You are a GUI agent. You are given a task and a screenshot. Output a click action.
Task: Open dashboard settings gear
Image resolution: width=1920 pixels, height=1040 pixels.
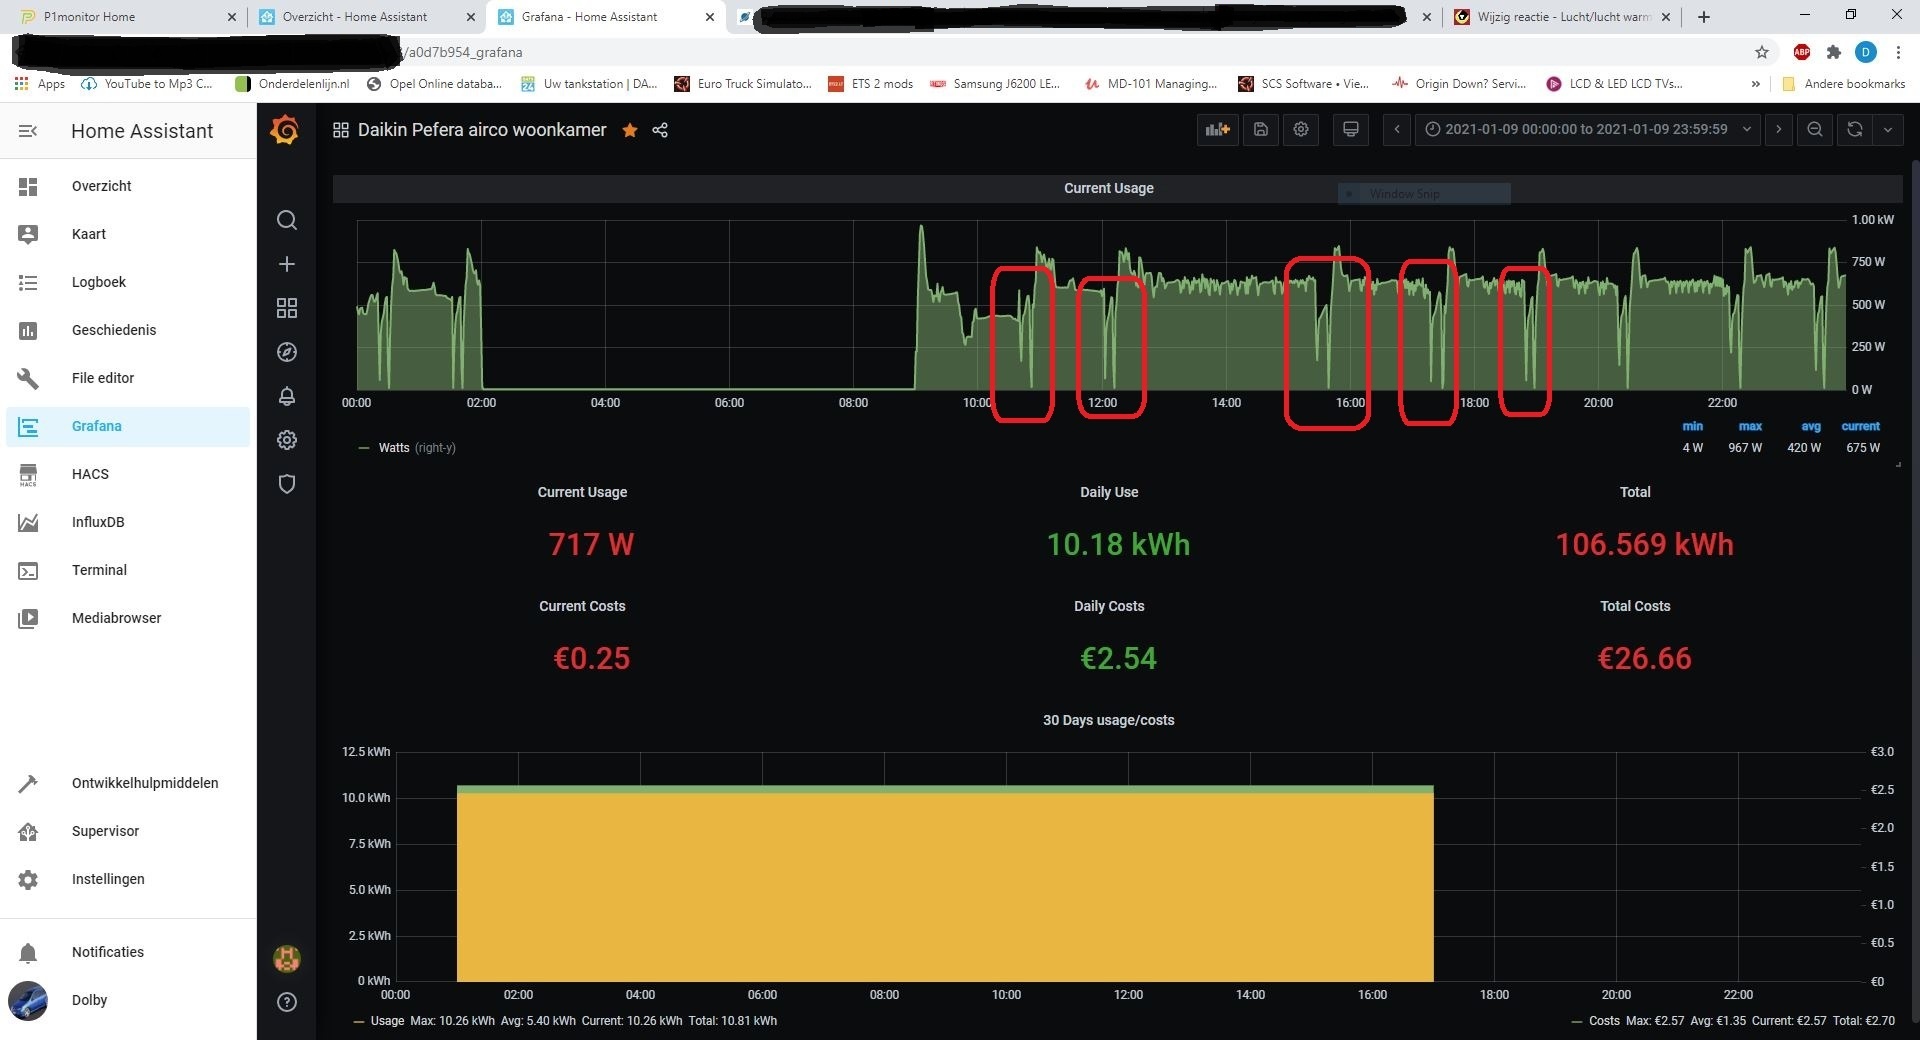1301,129
